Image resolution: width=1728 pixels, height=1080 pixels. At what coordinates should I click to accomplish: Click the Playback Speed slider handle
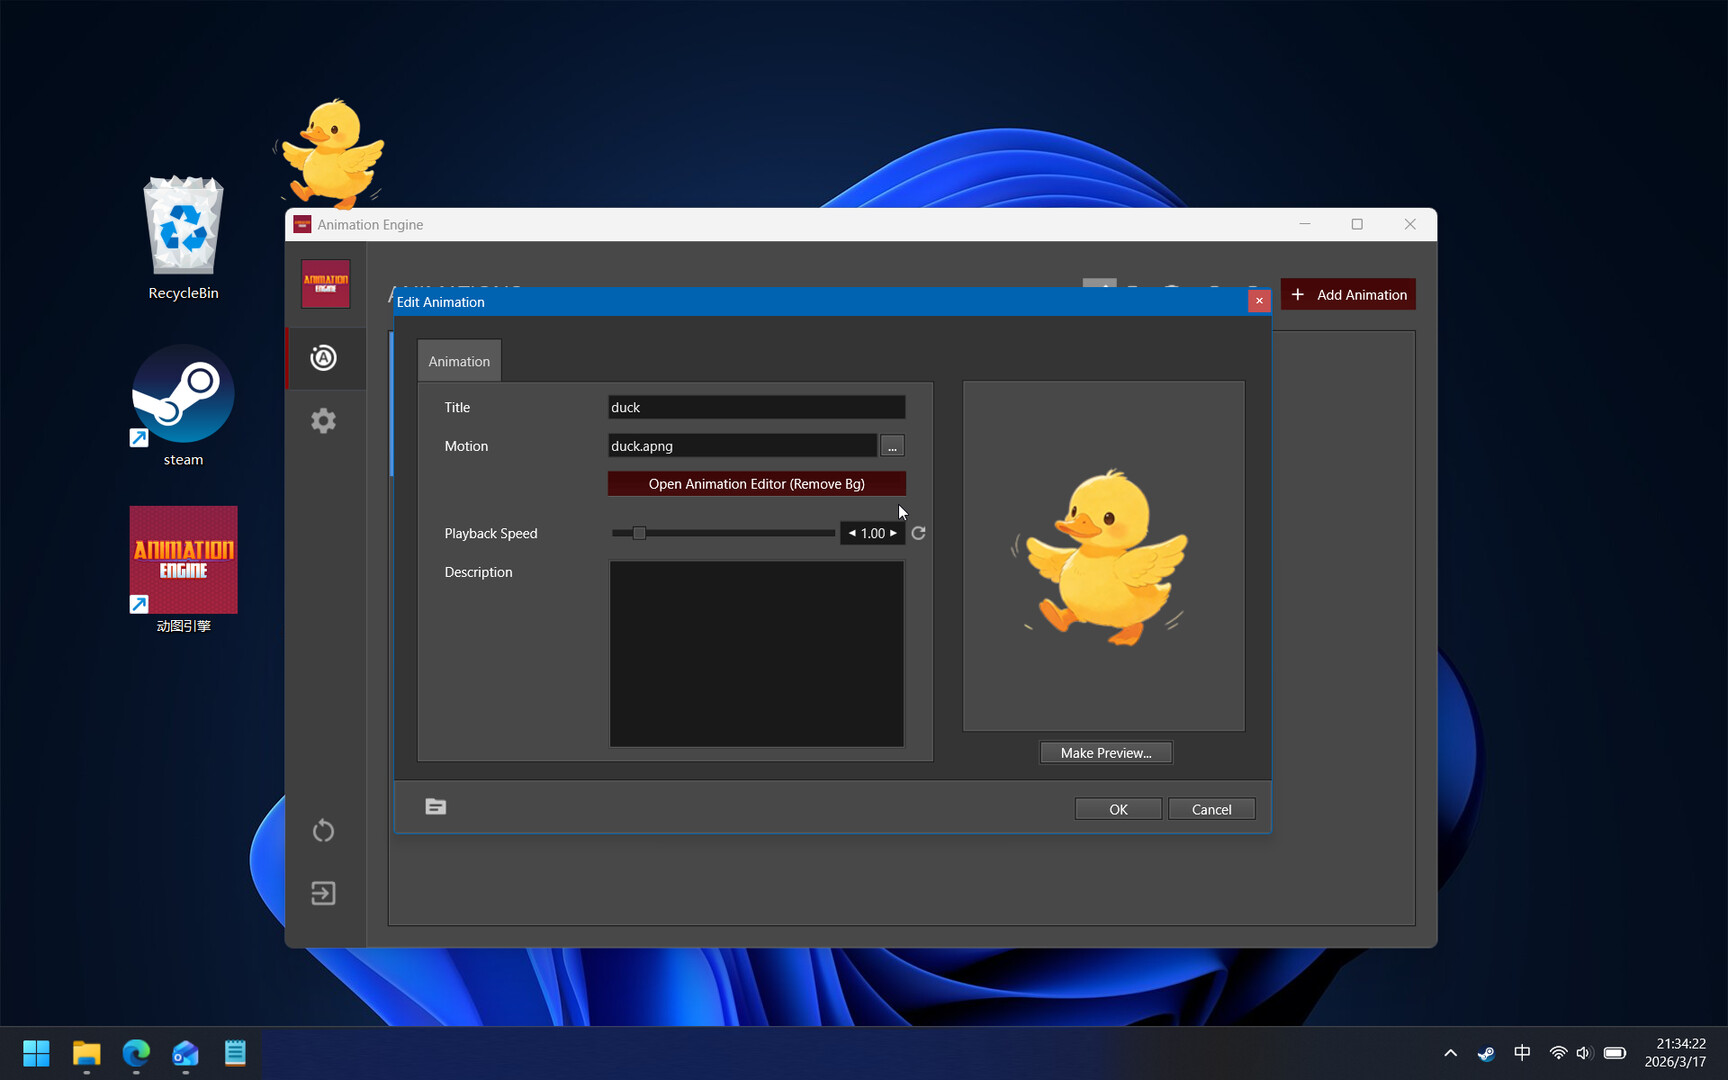[x=639, y=533]
